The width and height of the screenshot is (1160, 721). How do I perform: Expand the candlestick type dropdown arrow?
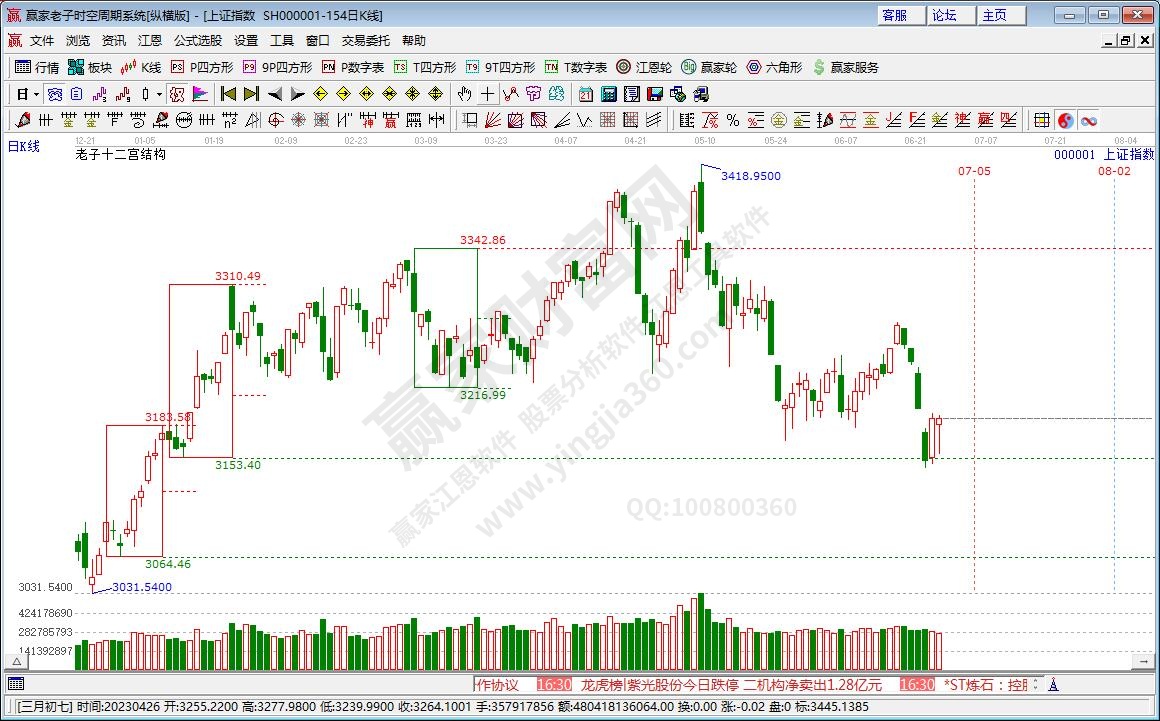160,94
